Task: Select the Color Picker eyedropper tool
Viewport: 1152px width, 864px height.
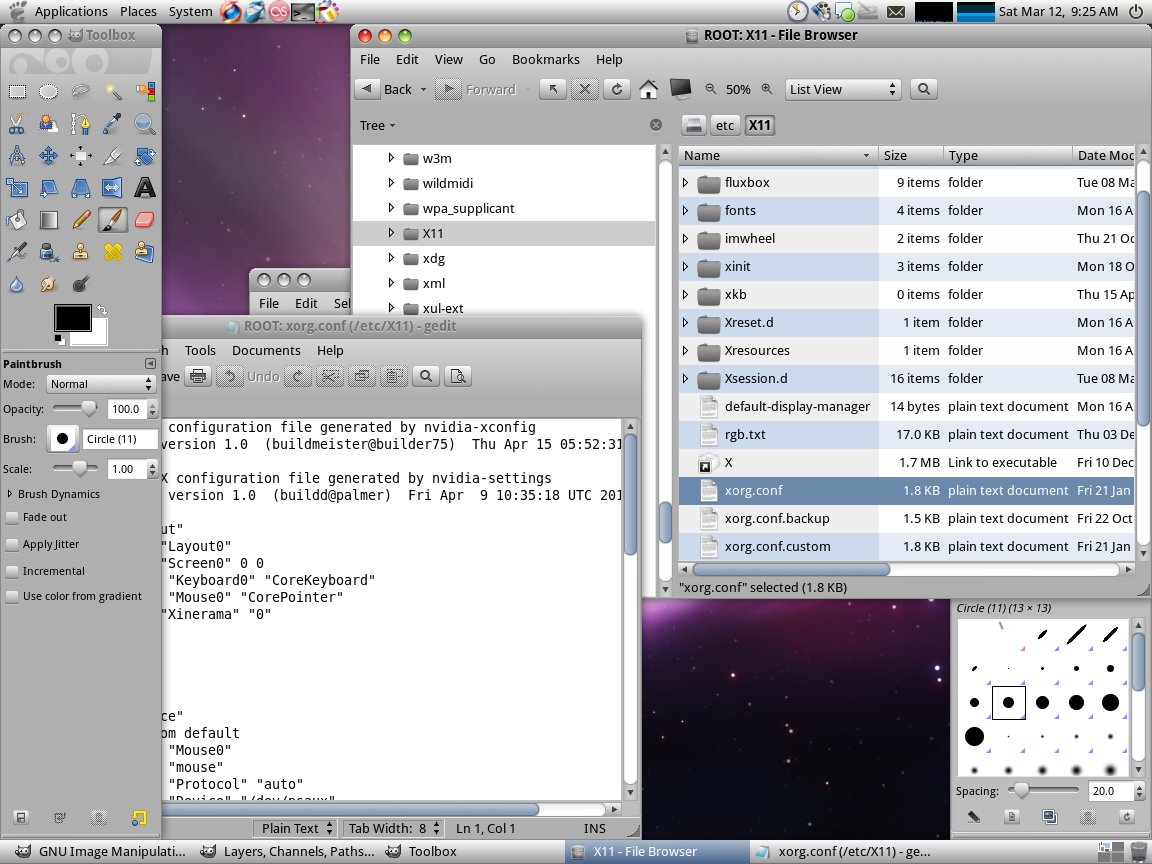Action: (112, 123)
